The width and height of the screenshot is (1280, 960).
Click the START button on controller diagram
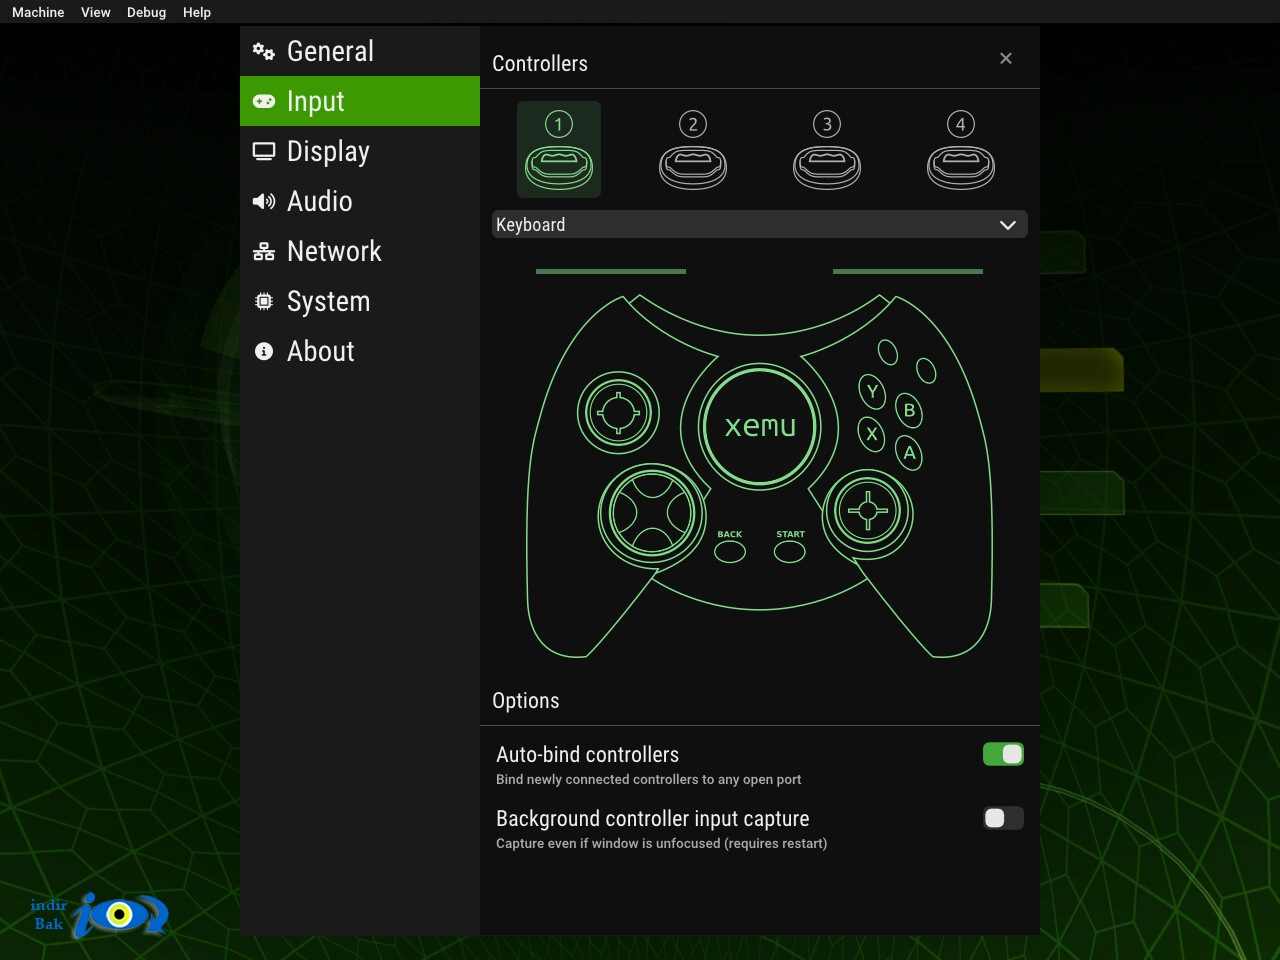point(790,552)
